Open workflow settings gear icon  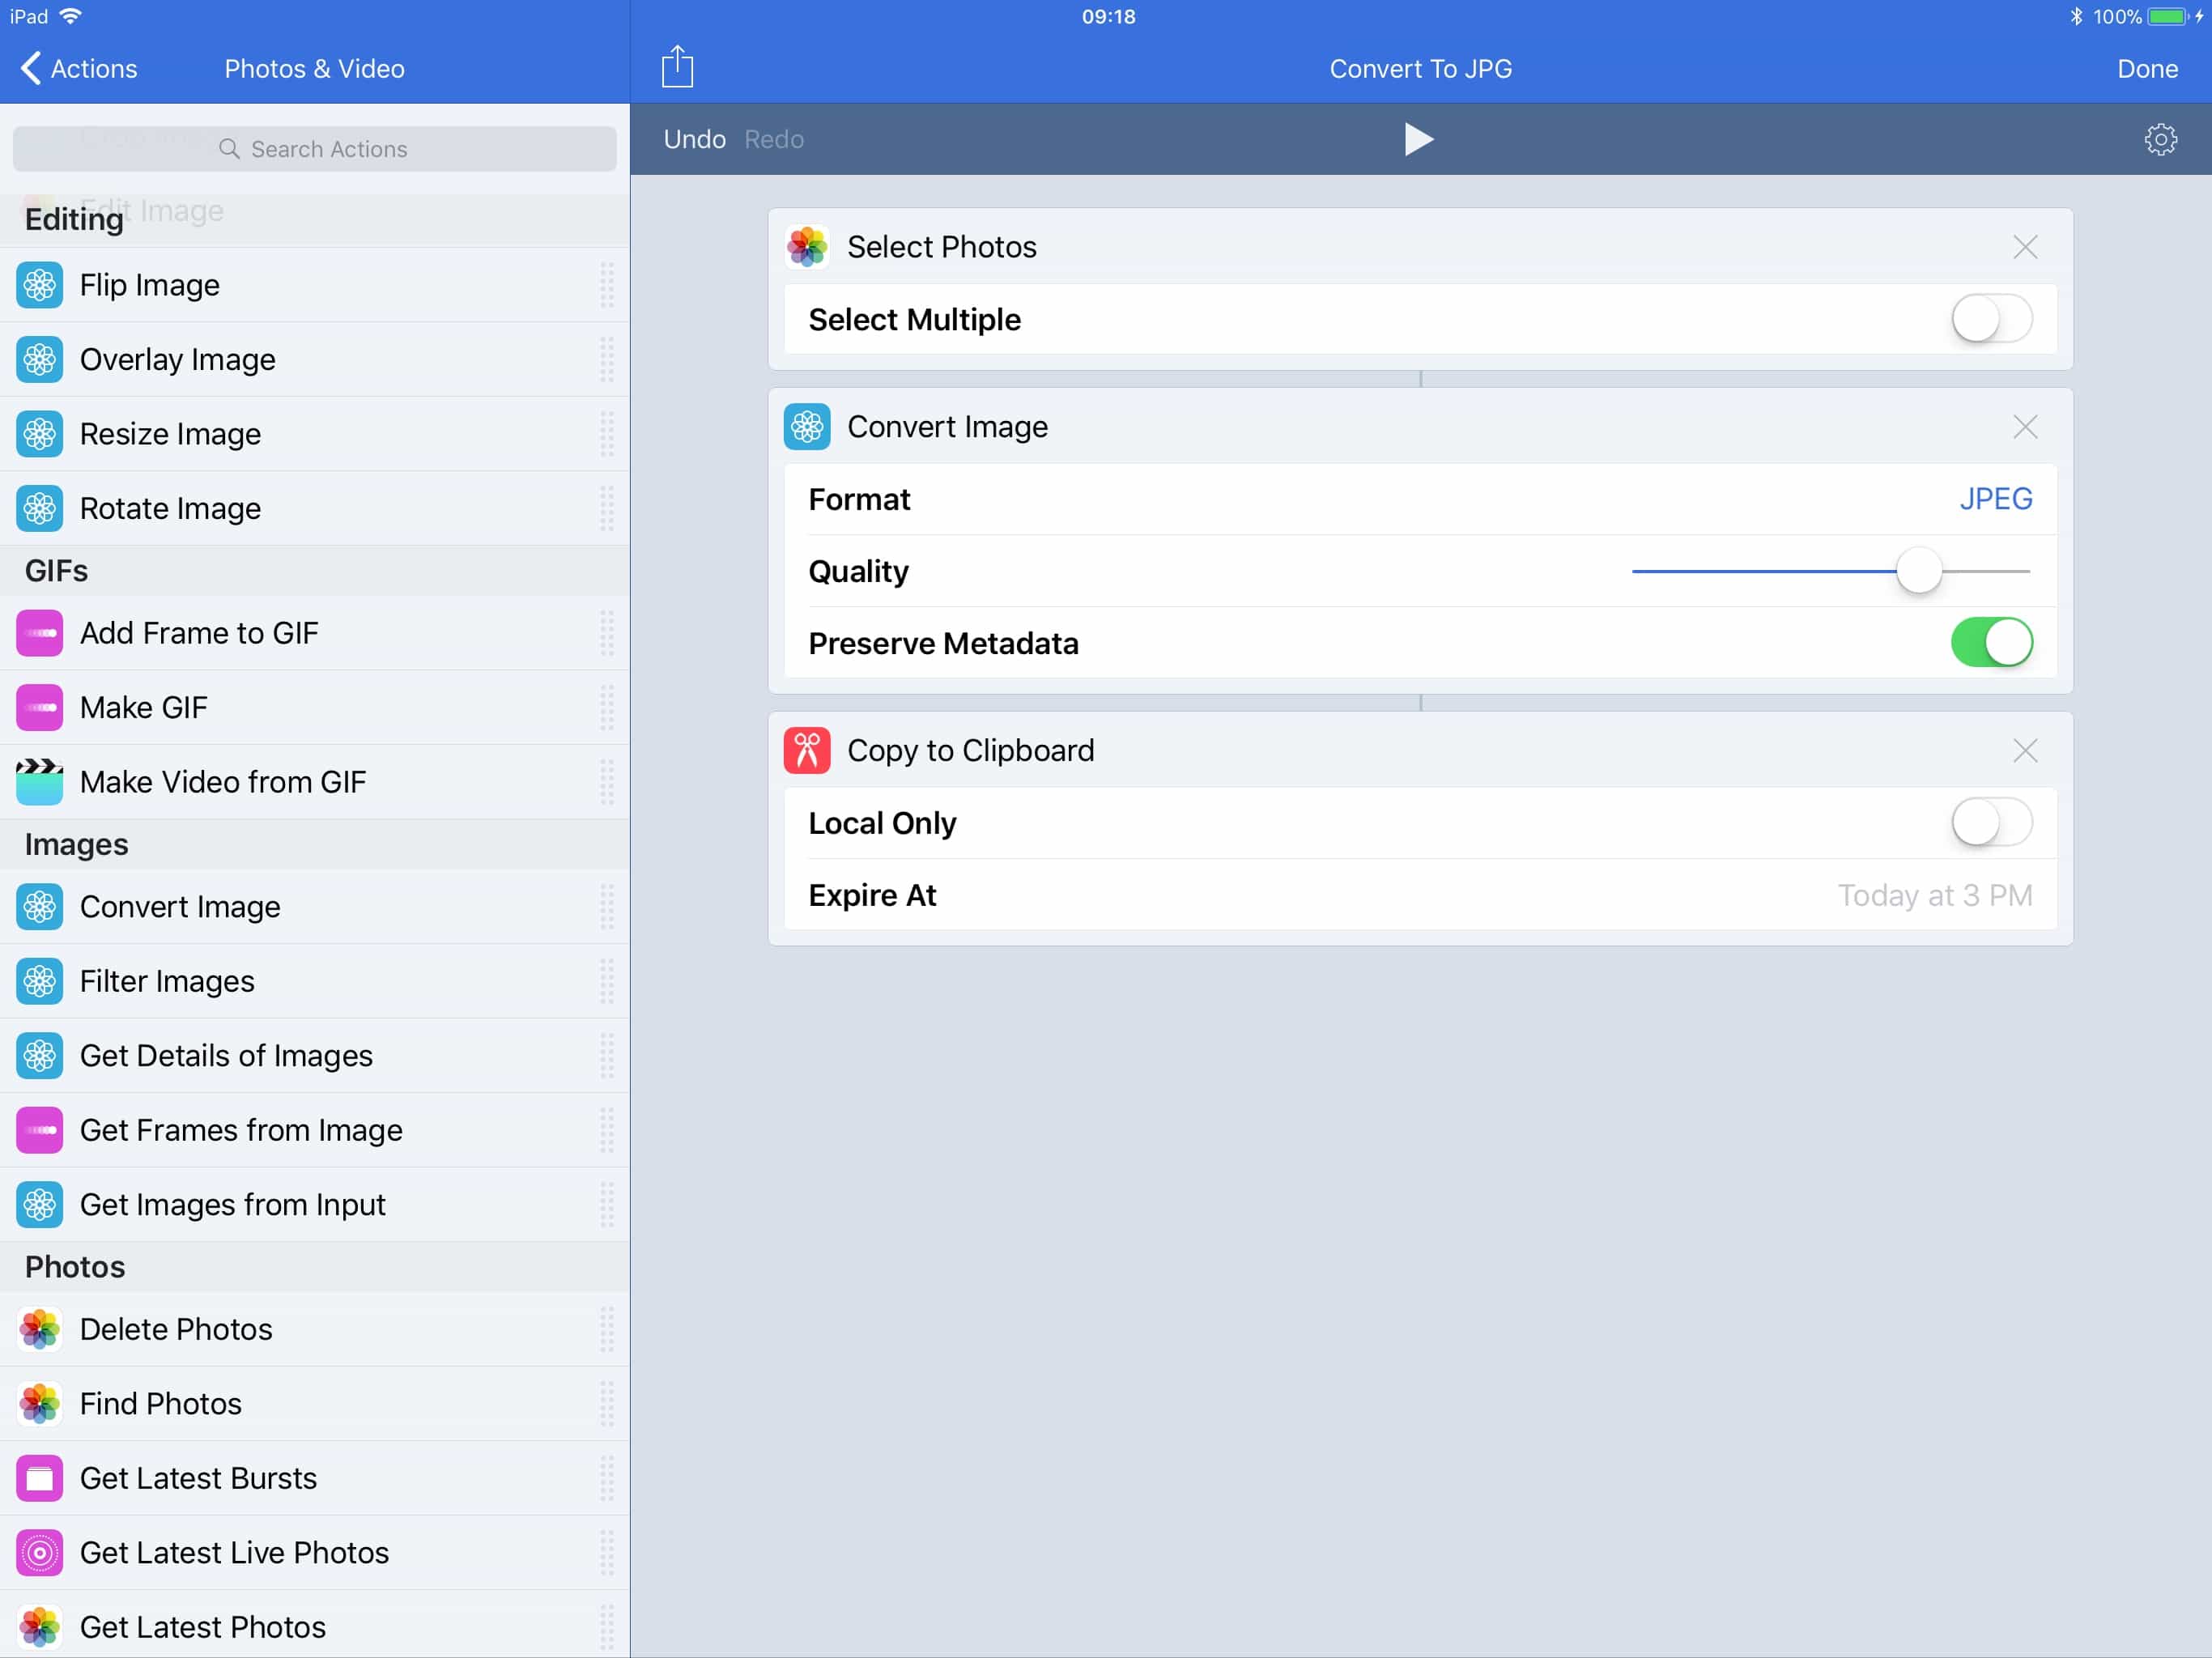2160,139
